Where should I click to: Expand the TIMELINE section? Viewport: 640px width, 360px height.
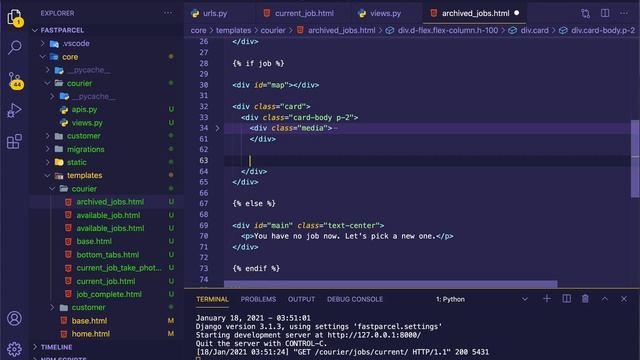(x=56, y=347)
